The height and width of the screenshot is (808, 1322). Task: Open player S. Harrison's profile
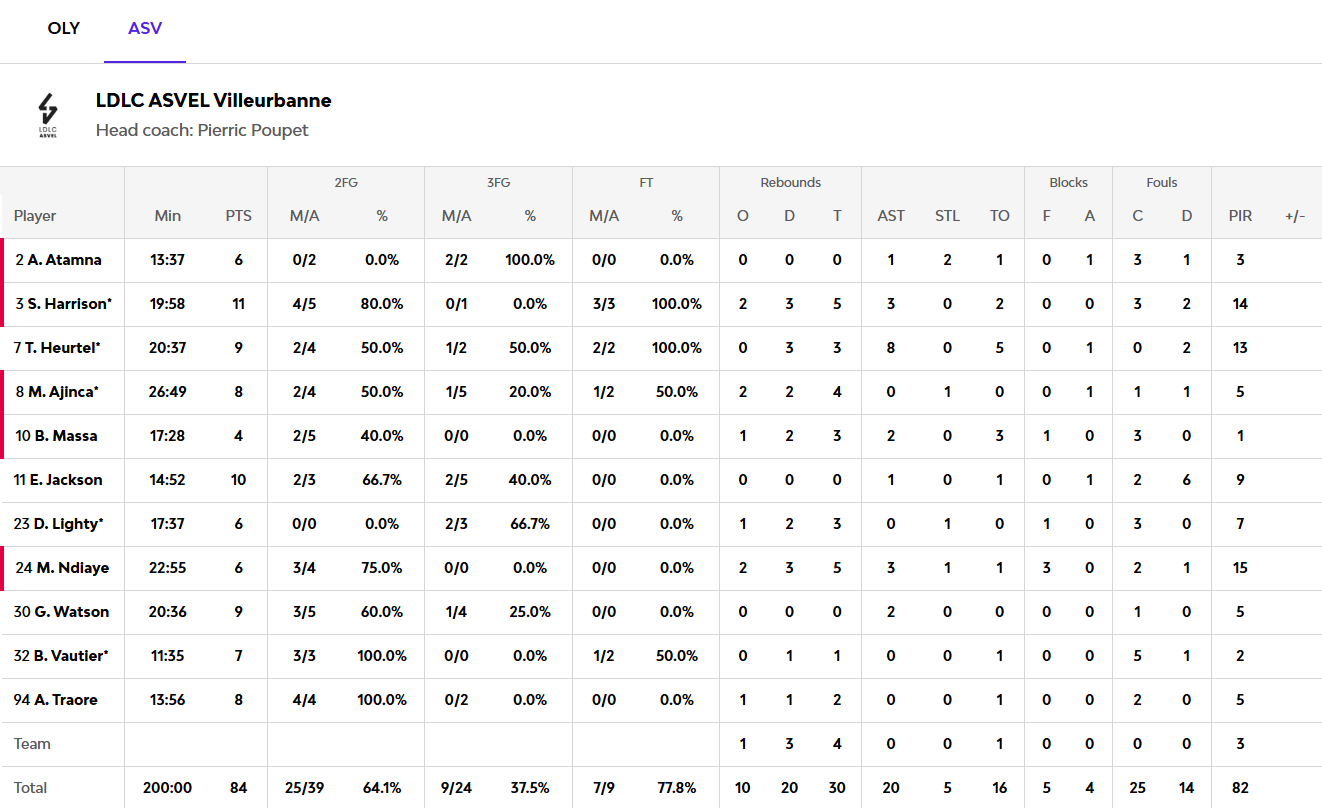(x=67, y=304)
